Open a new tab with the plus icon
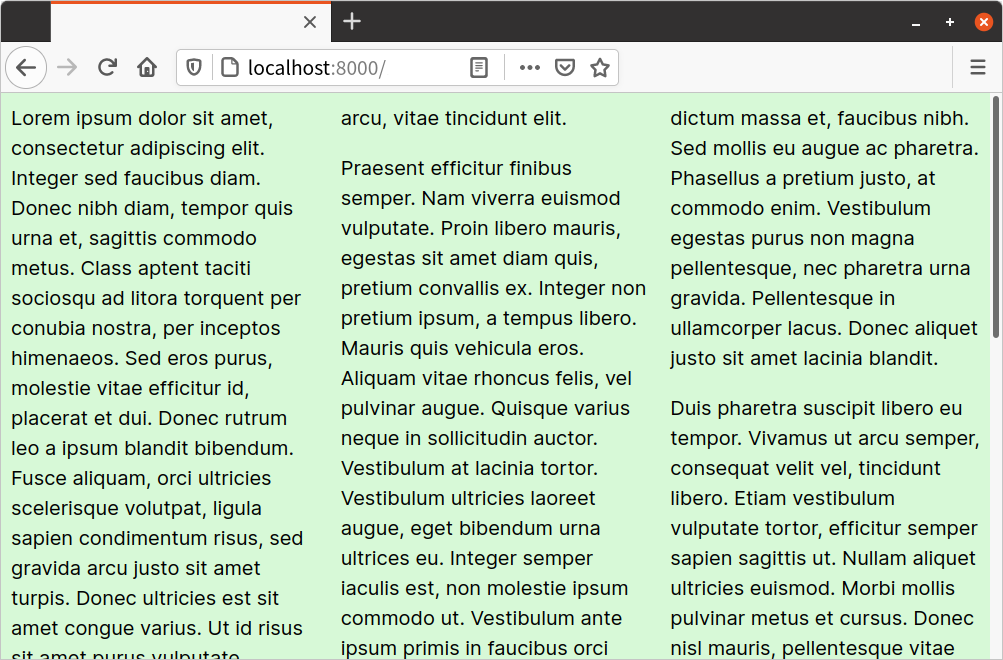The width and height of the screenshot is (1003, 660). point(351,21)
